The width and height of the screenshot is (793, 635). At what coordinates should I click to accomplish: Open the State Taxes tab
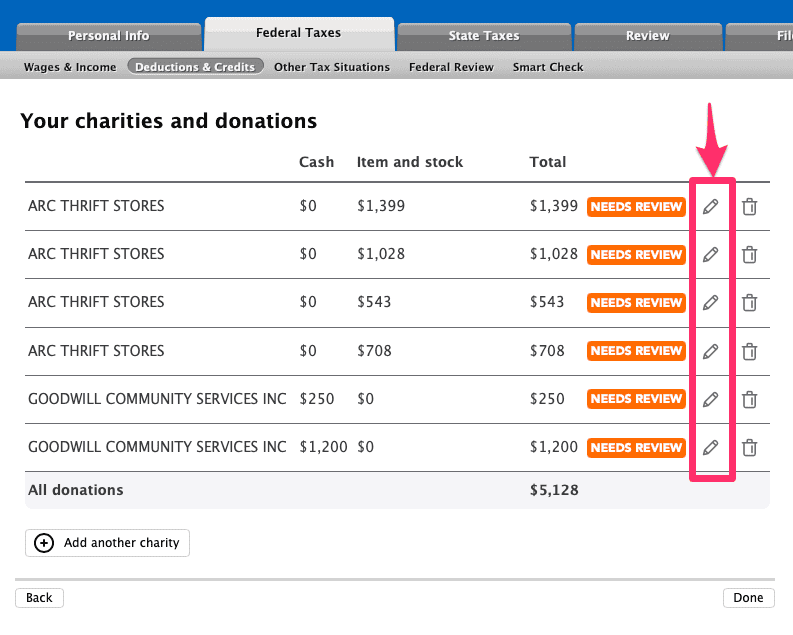click(x=483, y=36)
